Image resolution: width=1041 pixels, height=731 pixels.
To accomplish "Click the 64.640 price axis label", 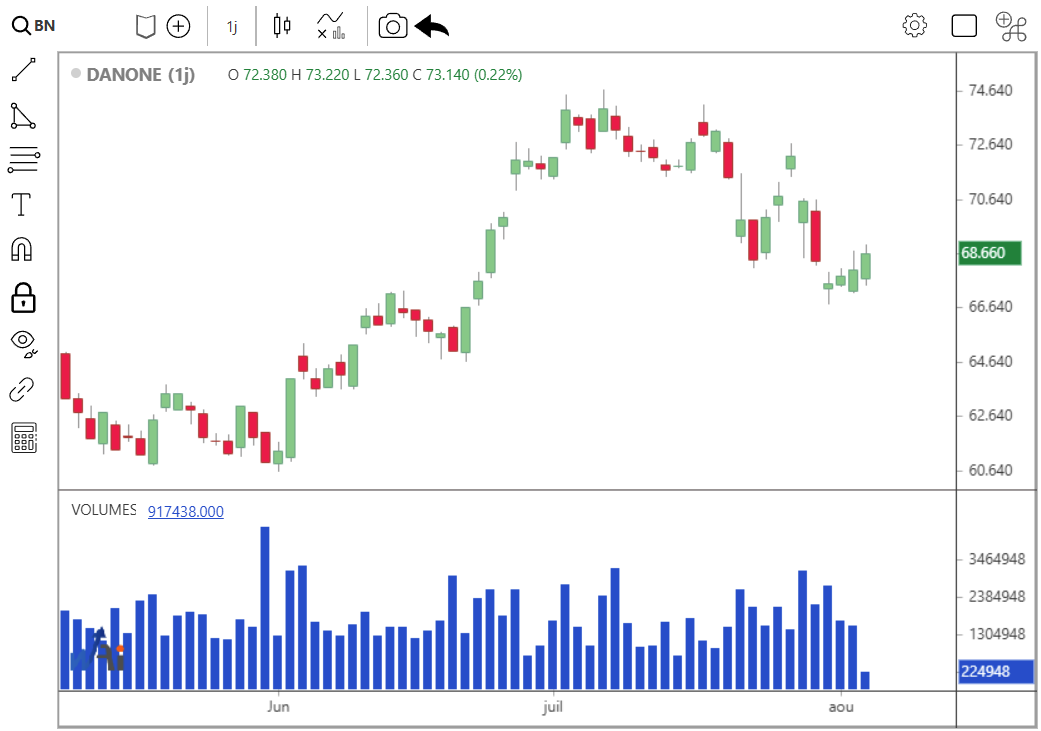I will click(x=990, y=362).
